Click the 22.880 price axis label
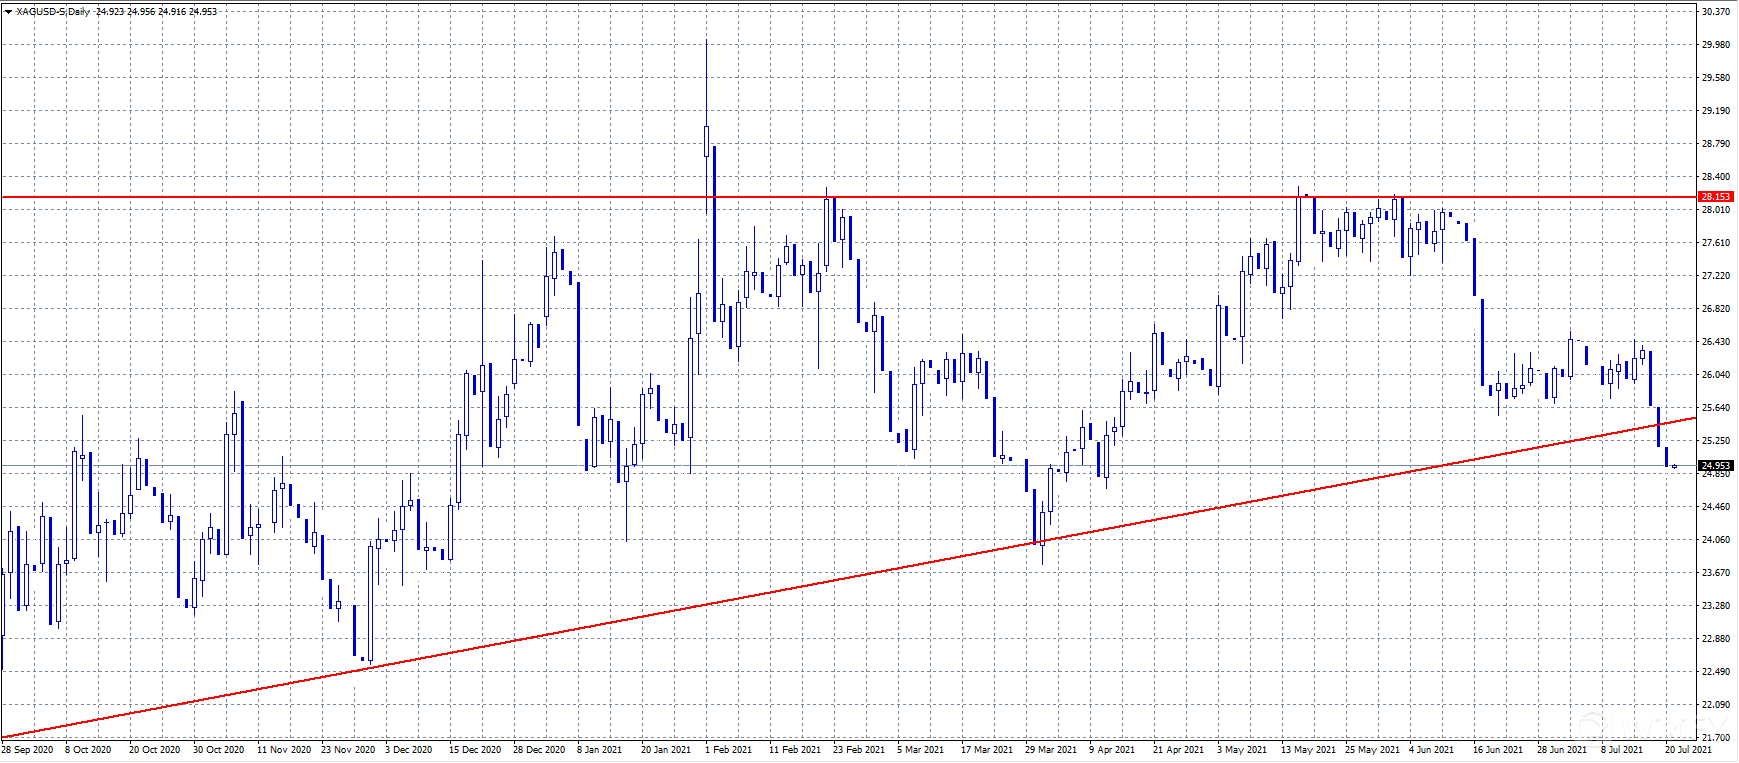Image resolution: width=1739 pixels, height=763 pixels. point(1716,639)
